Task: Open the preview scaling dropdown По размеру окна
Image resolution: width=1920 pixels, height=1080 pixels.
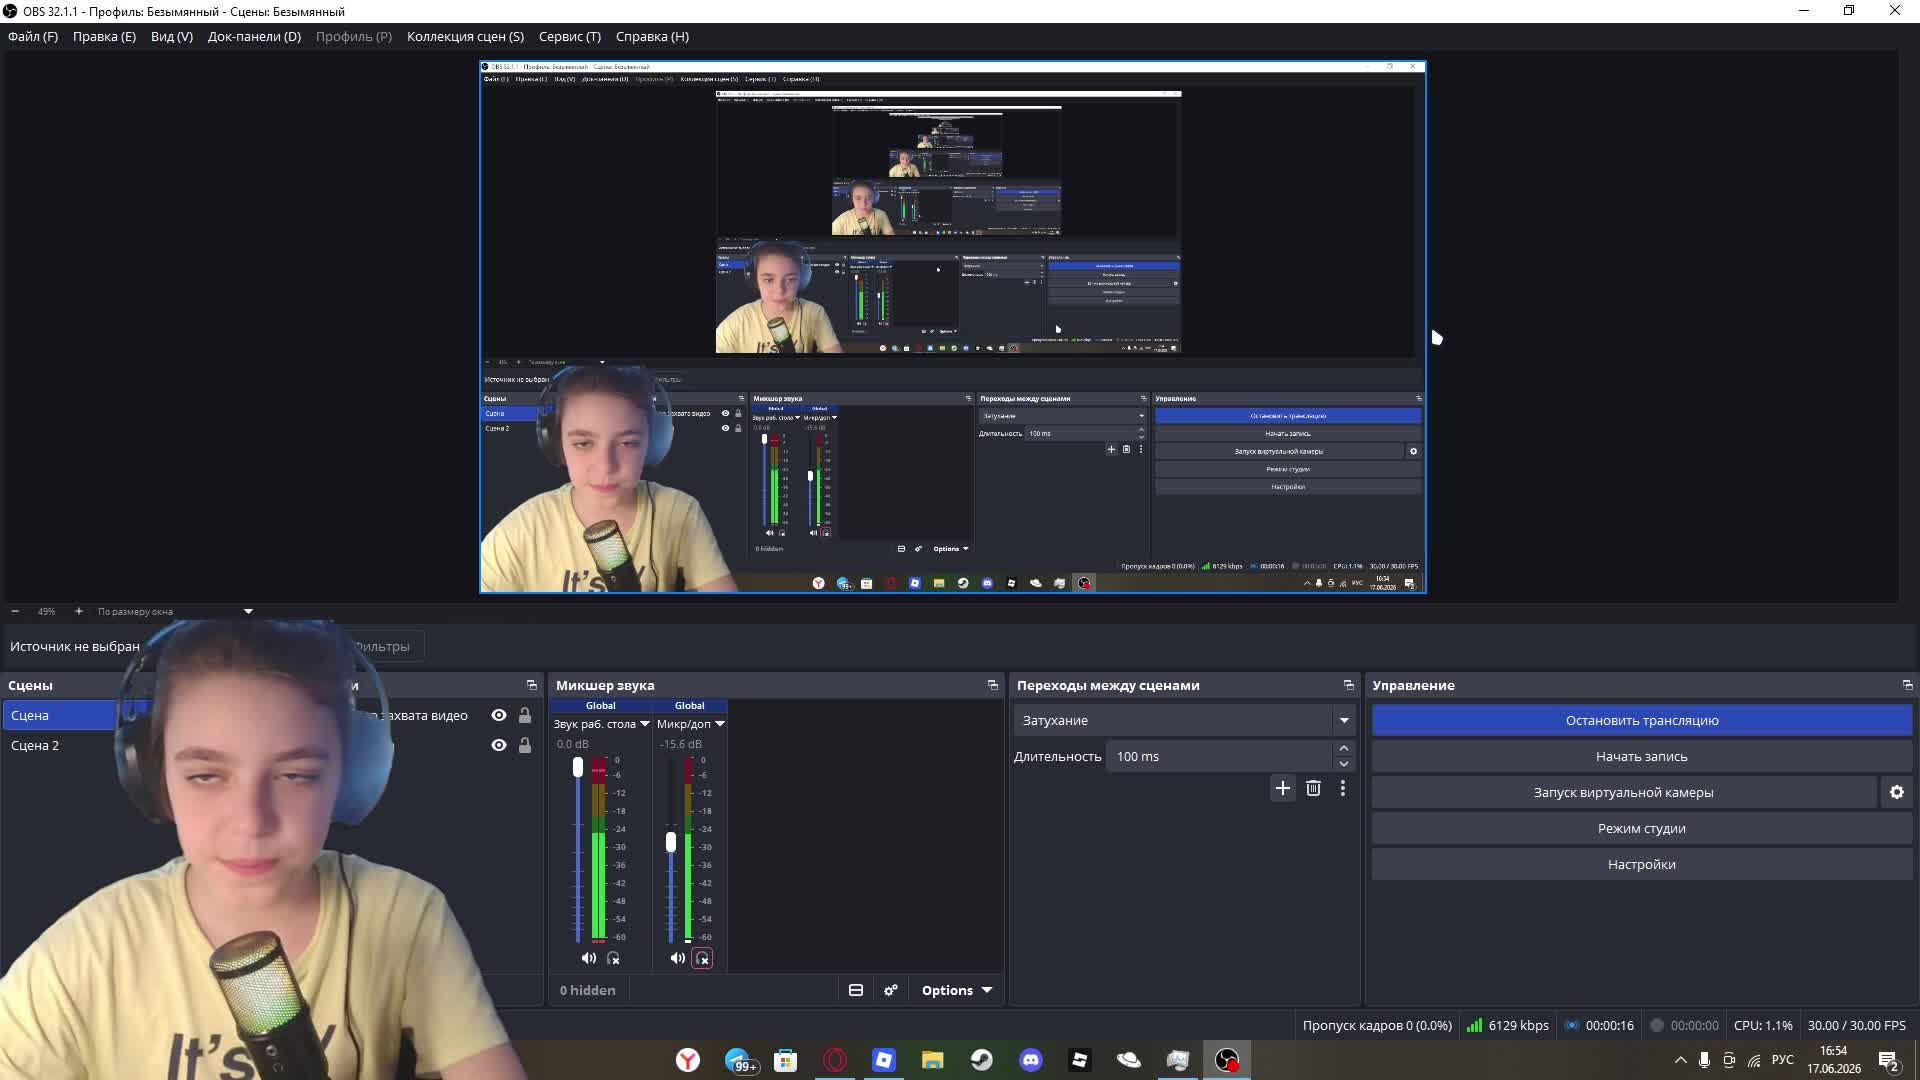Action: pos(175,611)
